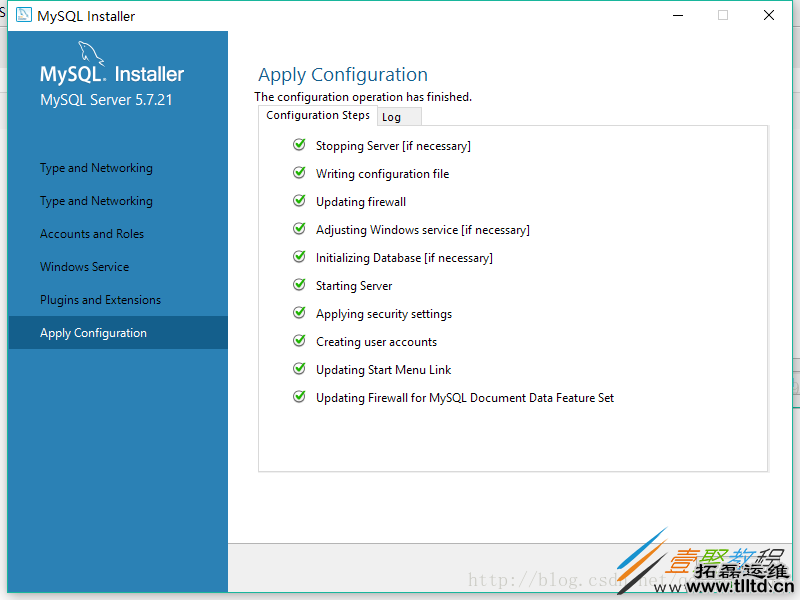Click the checkmark next to "Initializing Database"
800x600 pixels.
[x=299, y=257]
